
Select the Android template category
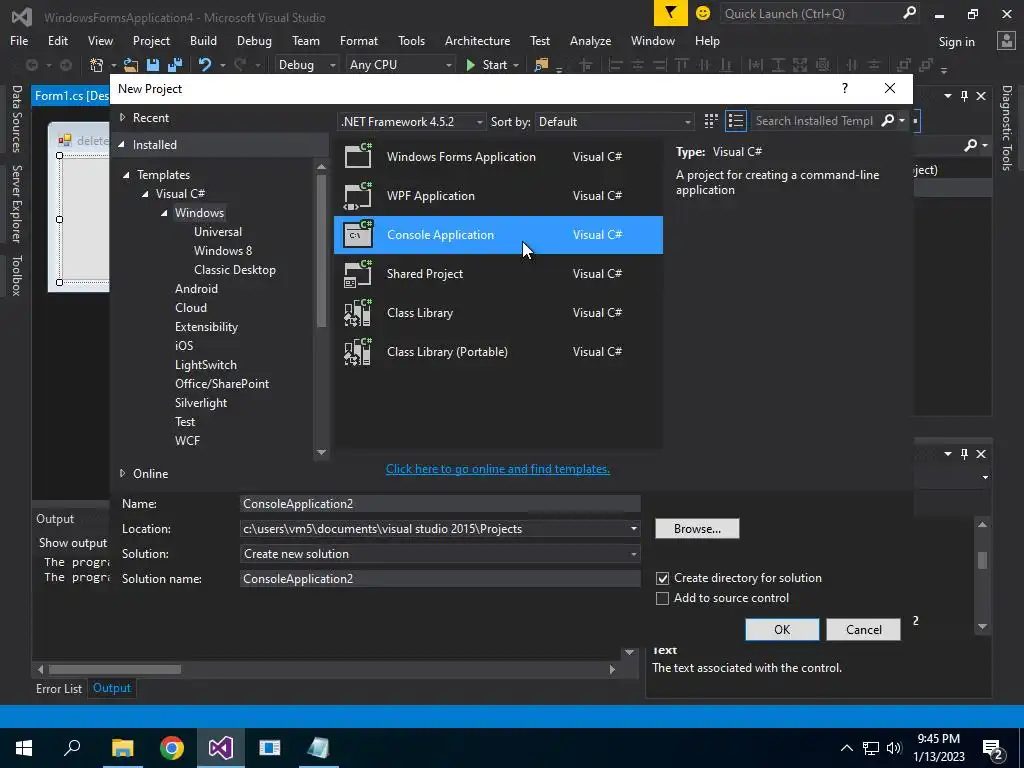point(196,289)
